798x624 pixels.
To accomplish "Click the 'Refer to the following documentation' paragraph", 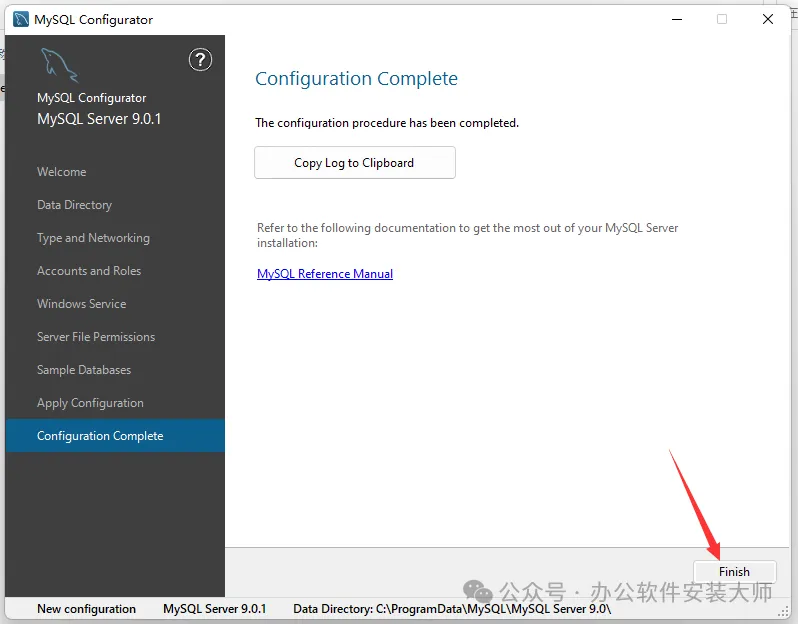I will click(x=467, y=235).
